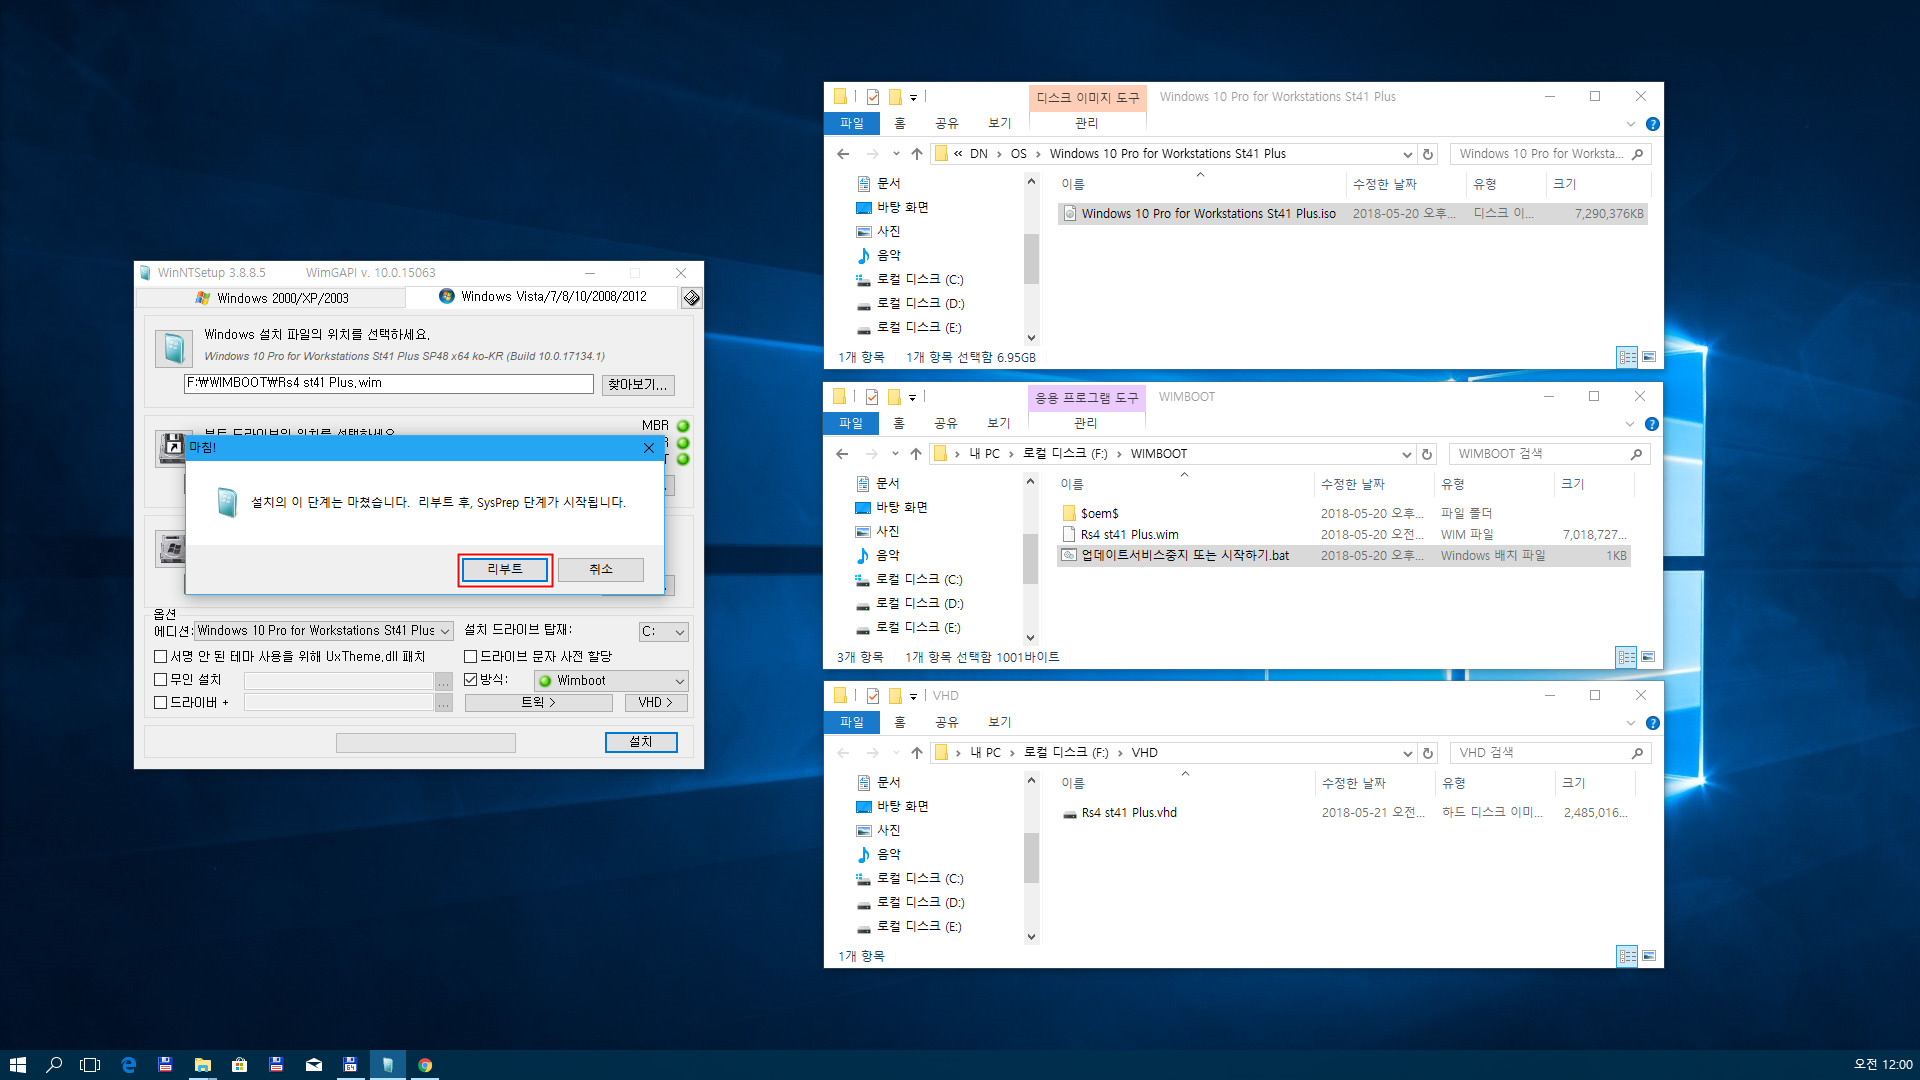Click the search magnifier in the VHD search box
The height and width of the screenshot is (1080, 1920).
point(1637,753)
